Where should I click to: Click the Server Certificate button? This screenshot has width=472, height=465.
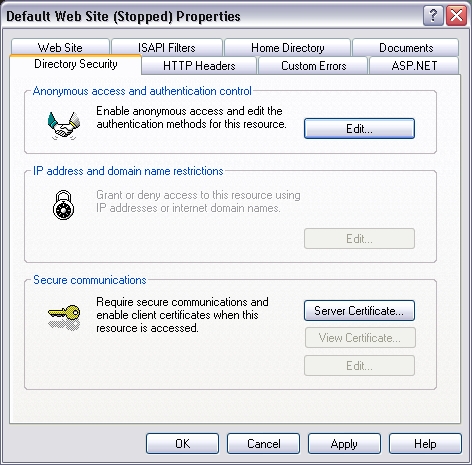point(359,311)
